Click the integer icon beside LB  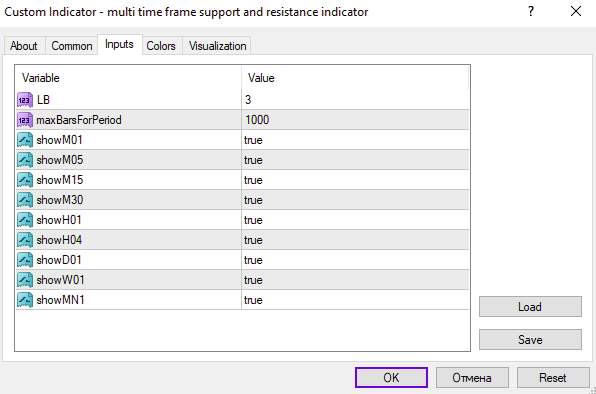[x=25, y=100]
